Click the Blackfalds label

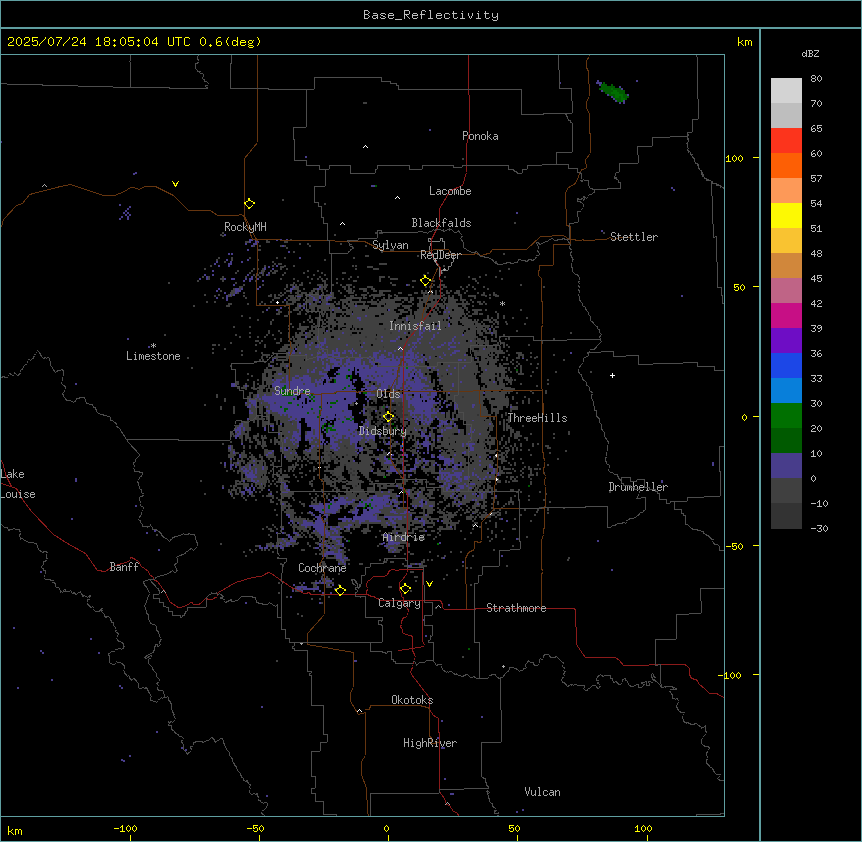click(441, 223)
